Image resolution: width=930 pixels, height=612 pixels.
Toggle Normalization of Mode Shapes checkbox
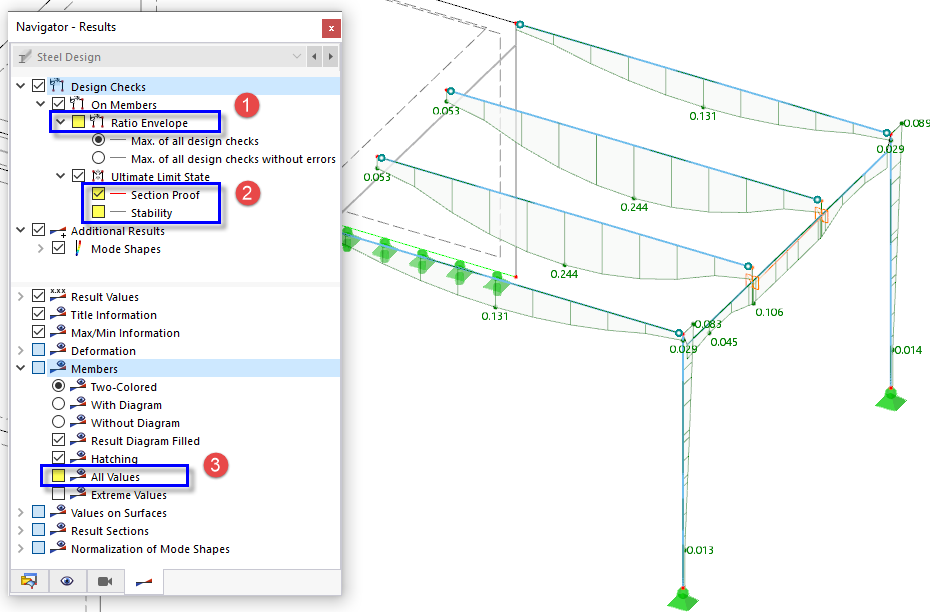point(39,547)
